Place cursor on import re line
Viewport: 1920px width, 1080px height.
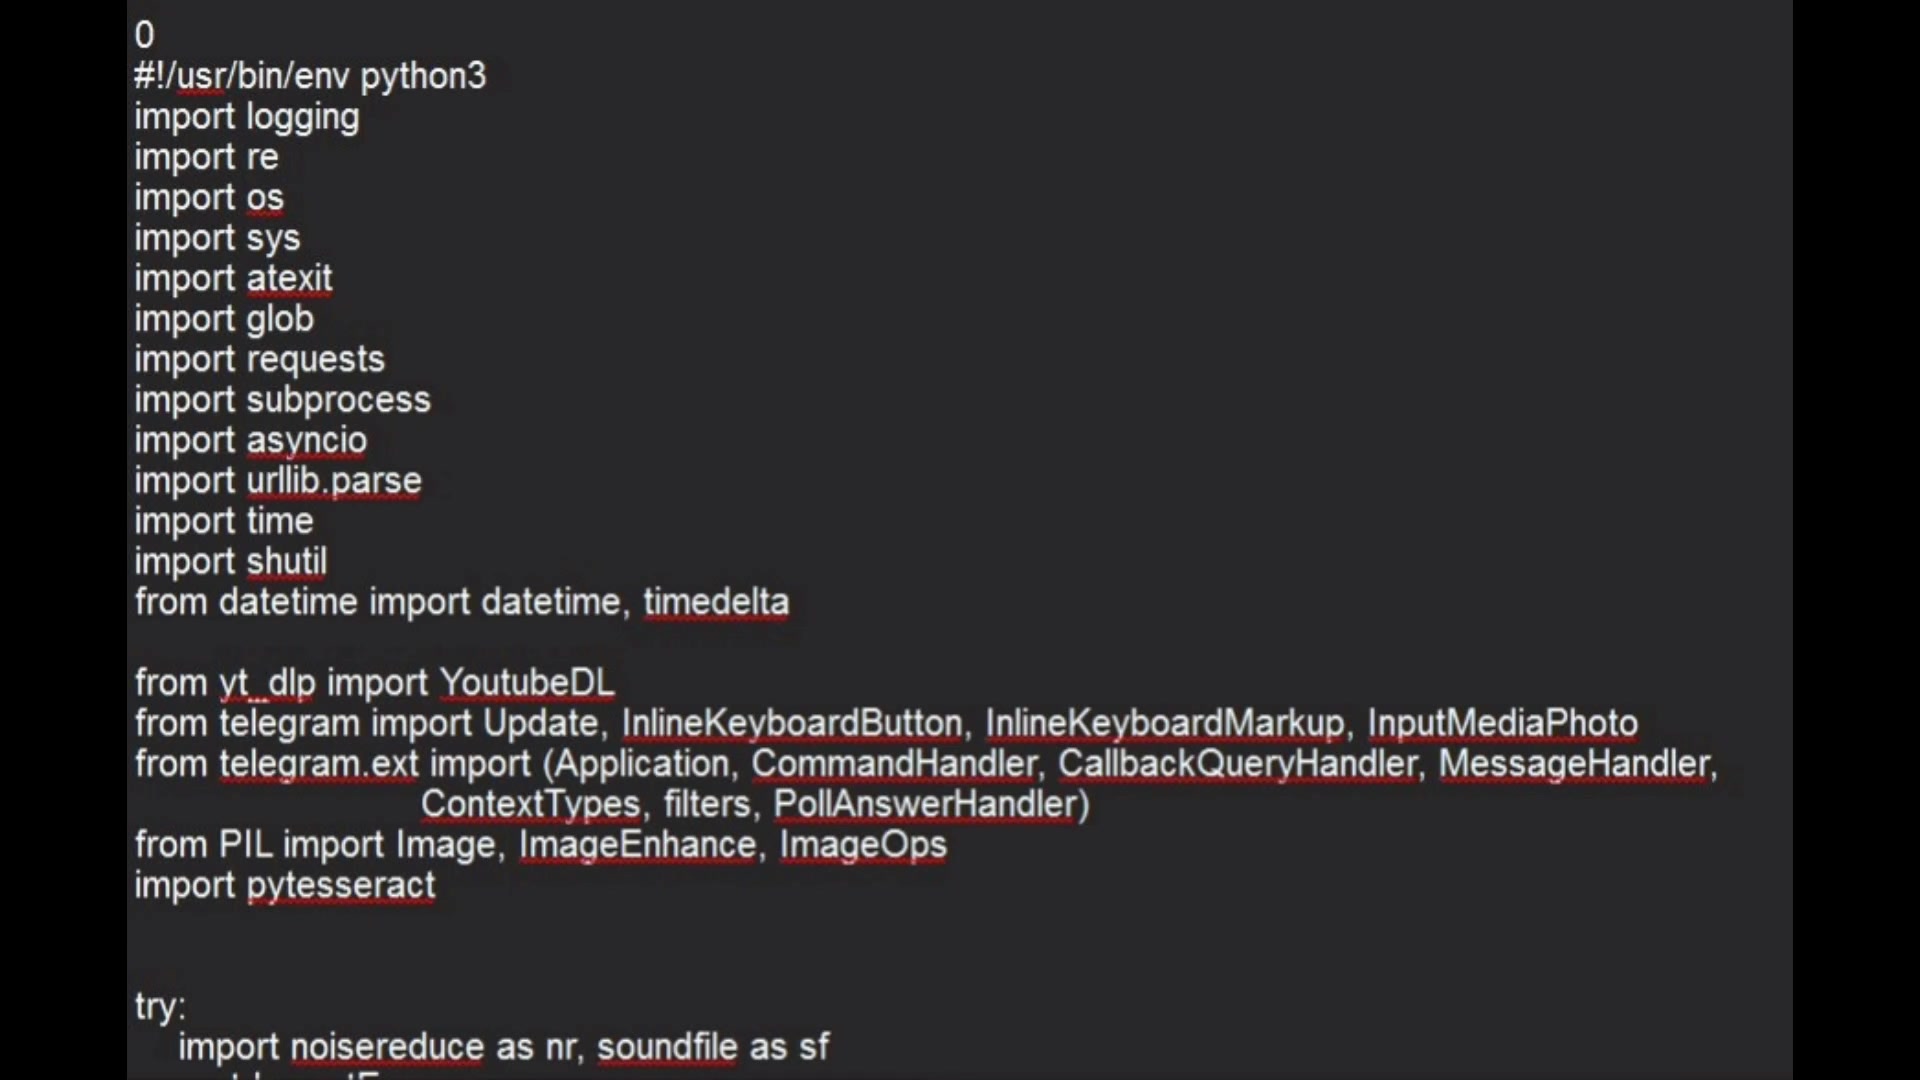pos(206,158)
